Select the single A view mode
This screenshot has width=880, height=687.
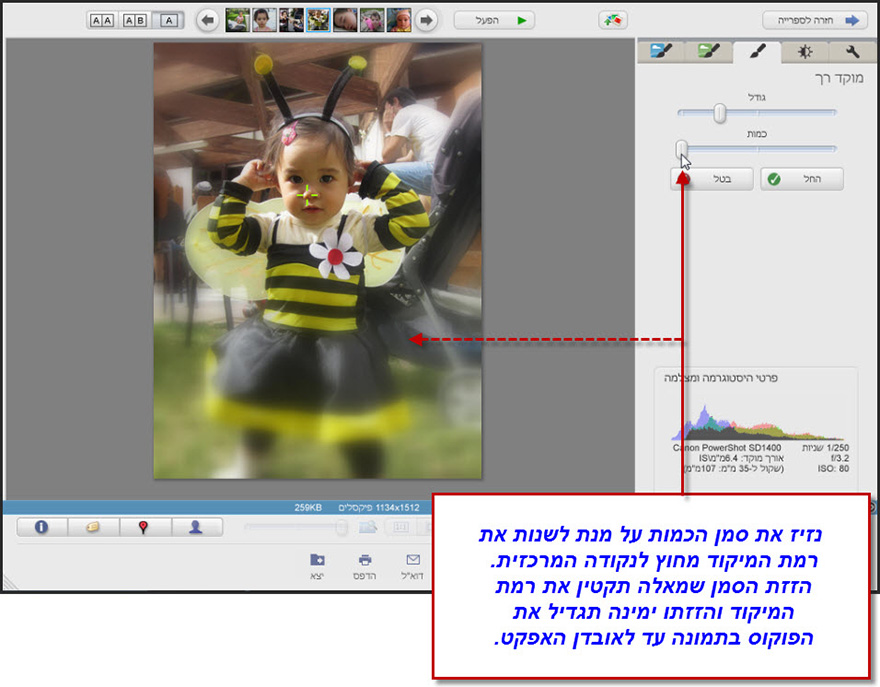point(169,18)
